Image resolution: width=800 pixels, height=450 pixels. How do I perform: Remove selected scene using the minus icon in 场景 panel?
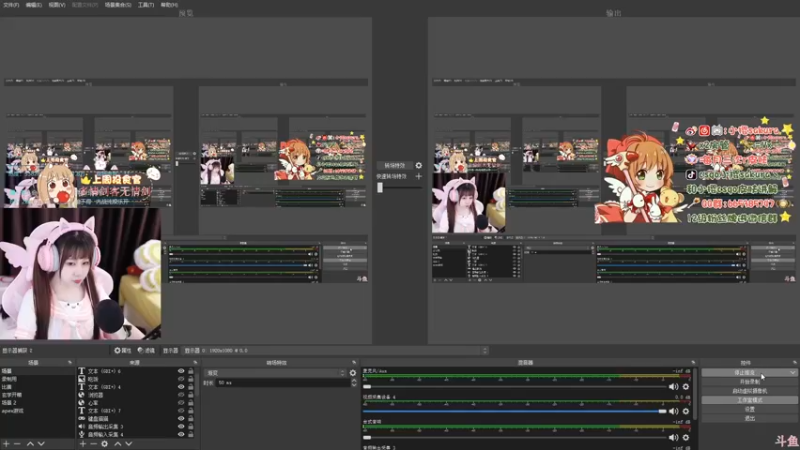click(17, 444)
